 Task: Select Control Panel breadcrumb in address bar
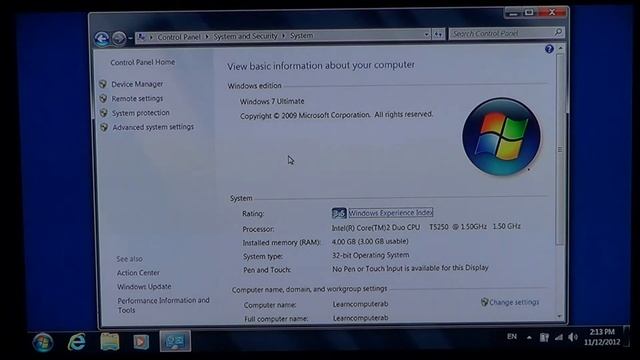click(x=179, y=37)
